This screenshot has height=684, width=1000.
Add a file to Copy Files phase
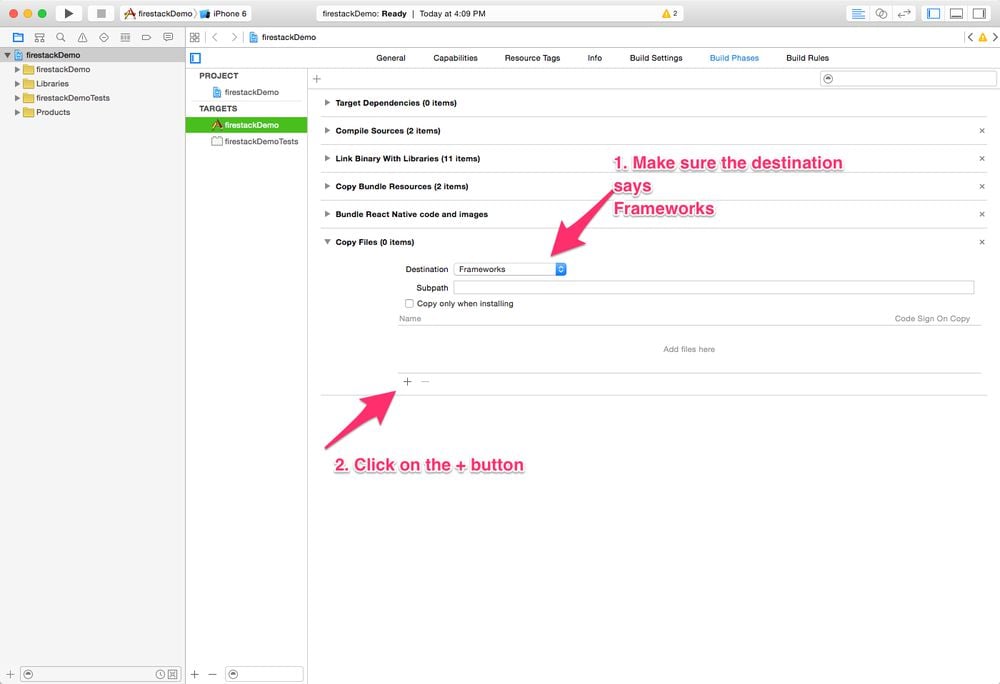(408, 382)
